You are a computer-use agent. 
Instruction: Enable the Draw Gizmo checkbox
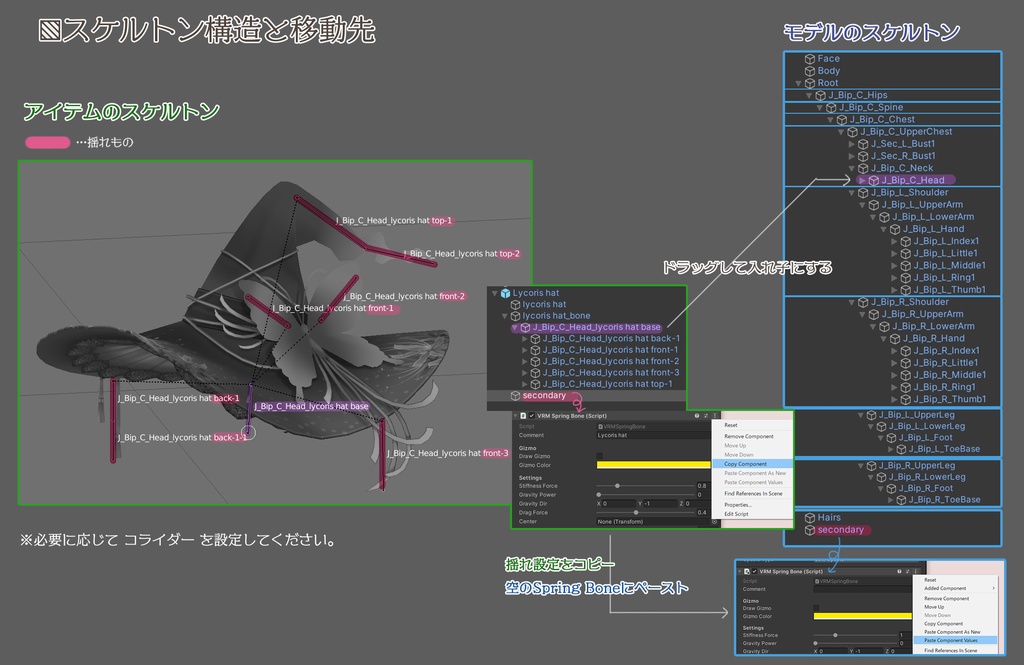[600, 456]
